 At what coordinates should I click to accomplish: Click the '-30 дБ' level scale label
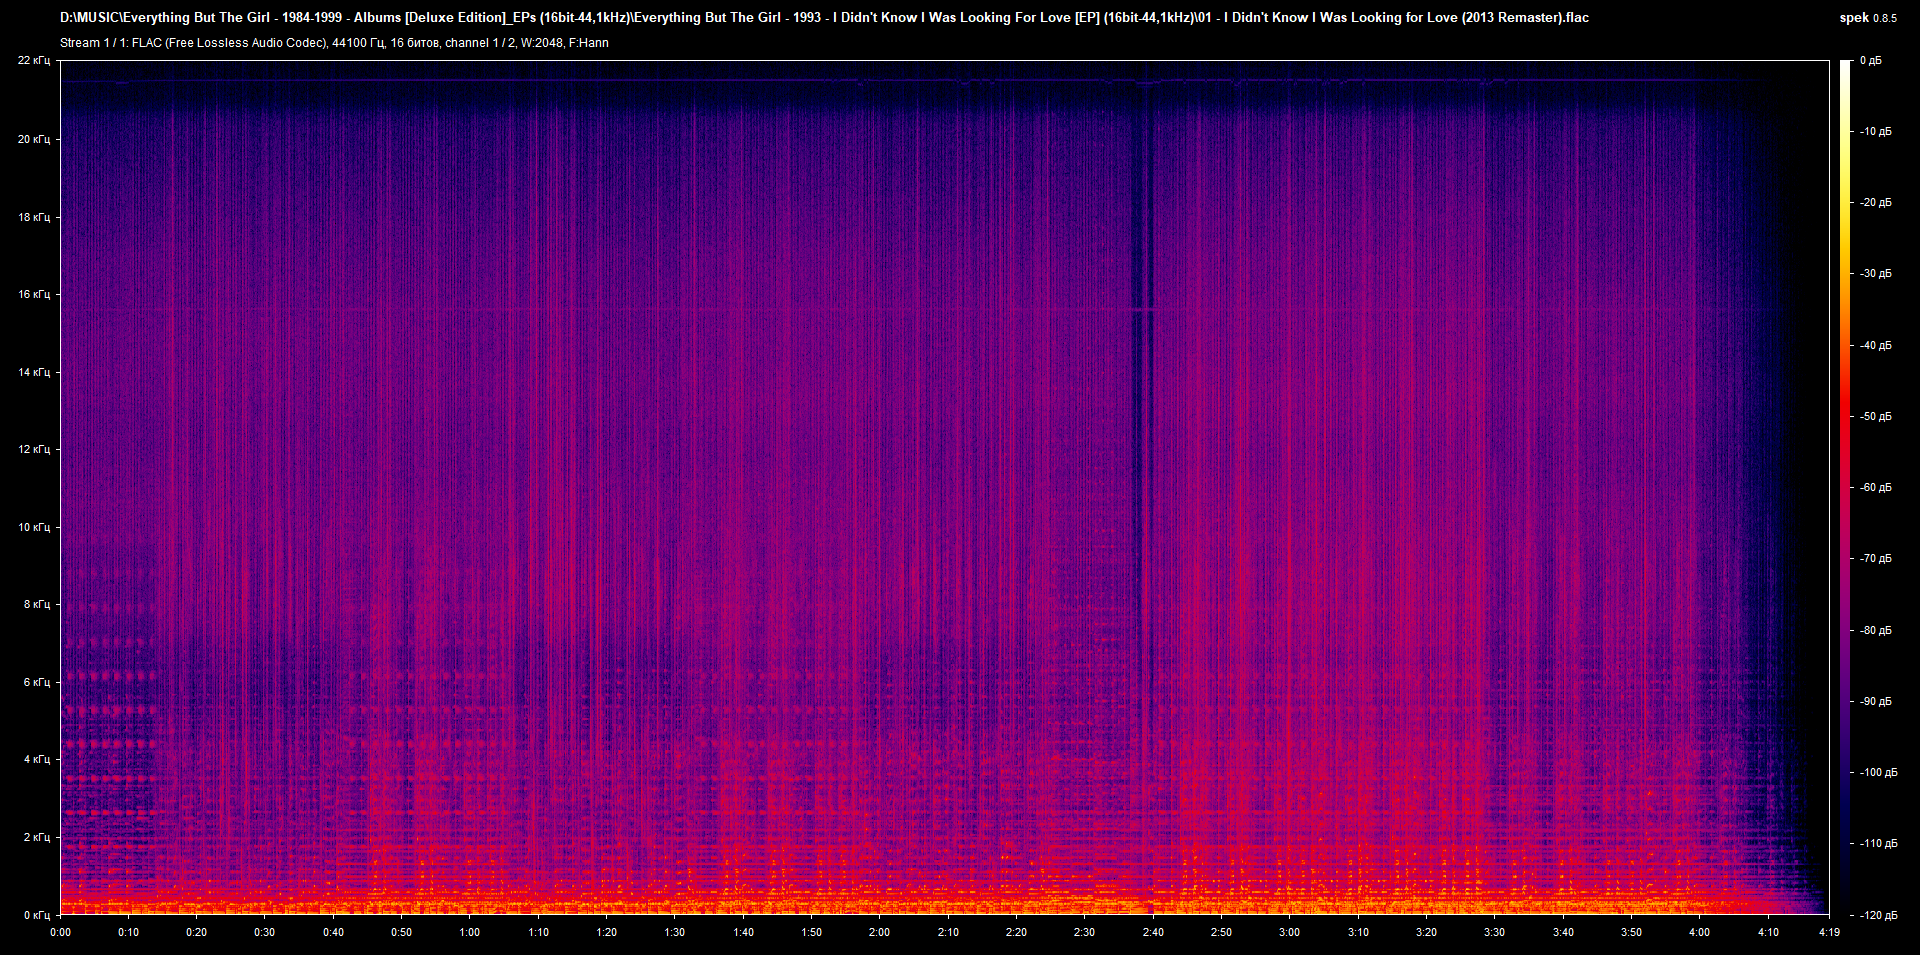pyautogui.click(x=1876, y=274)
